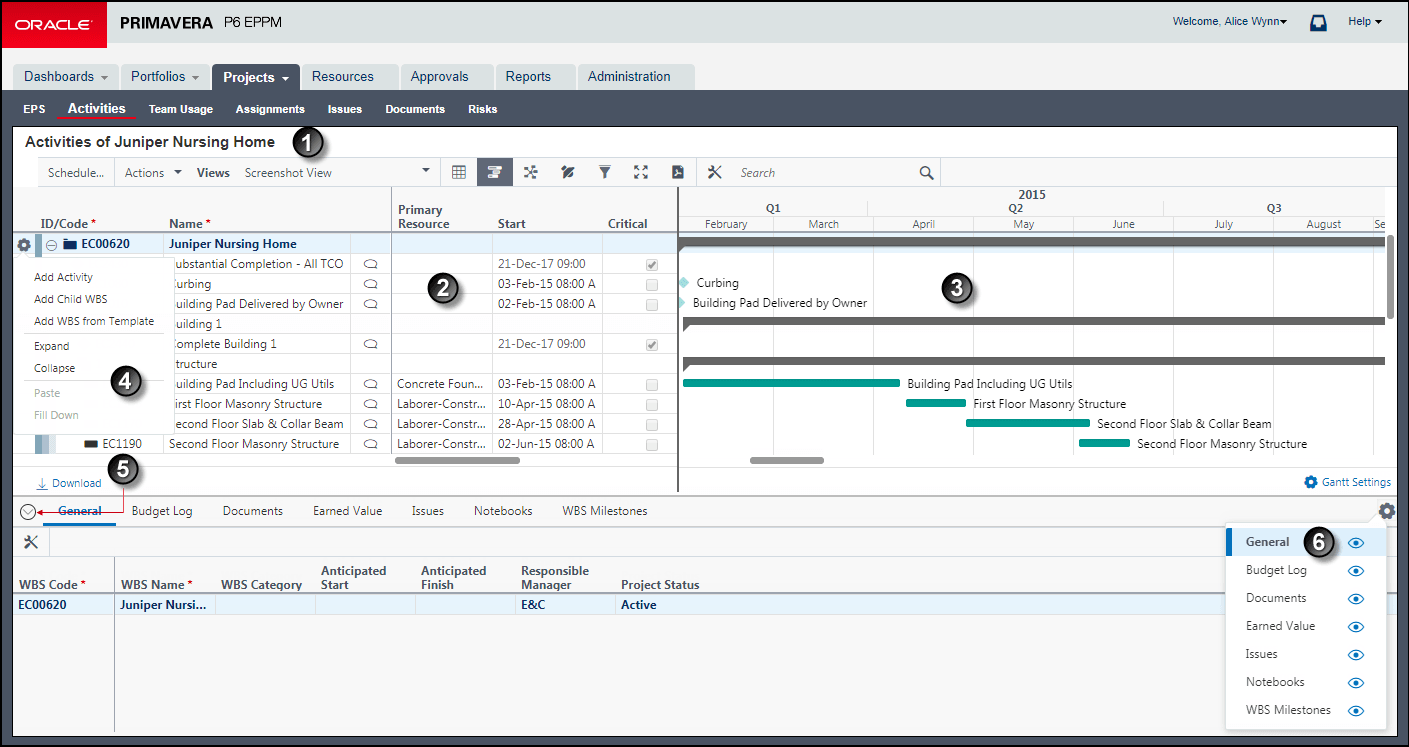The image size is (1409, 747).
Task: Click the download arrow icon
Action: 42,483
